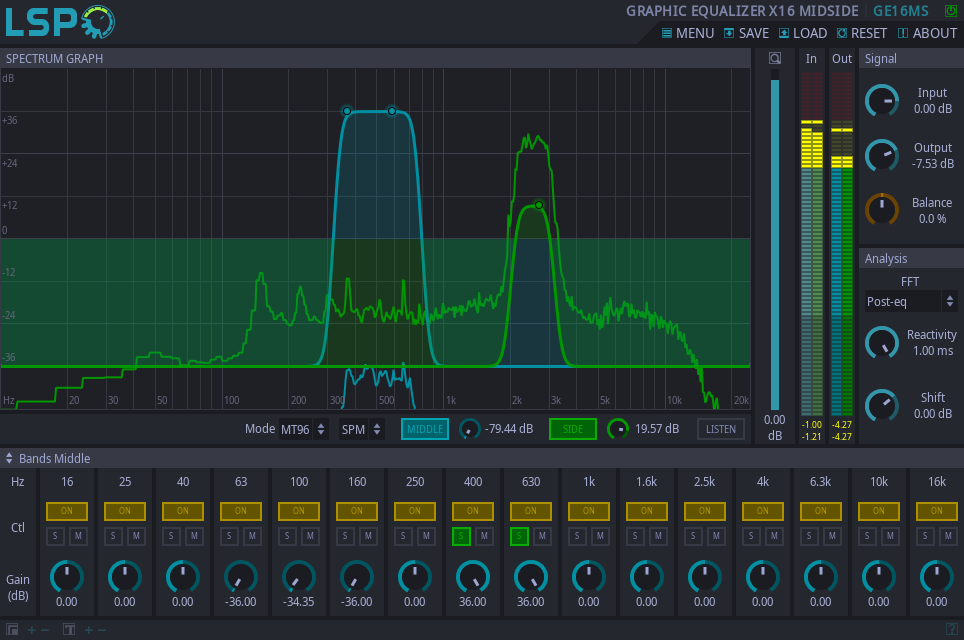Image resolution: width=964 pixels, height=640 pixels.
Task: Click LOAD in the top bar
Action: [x=803, y=33]
